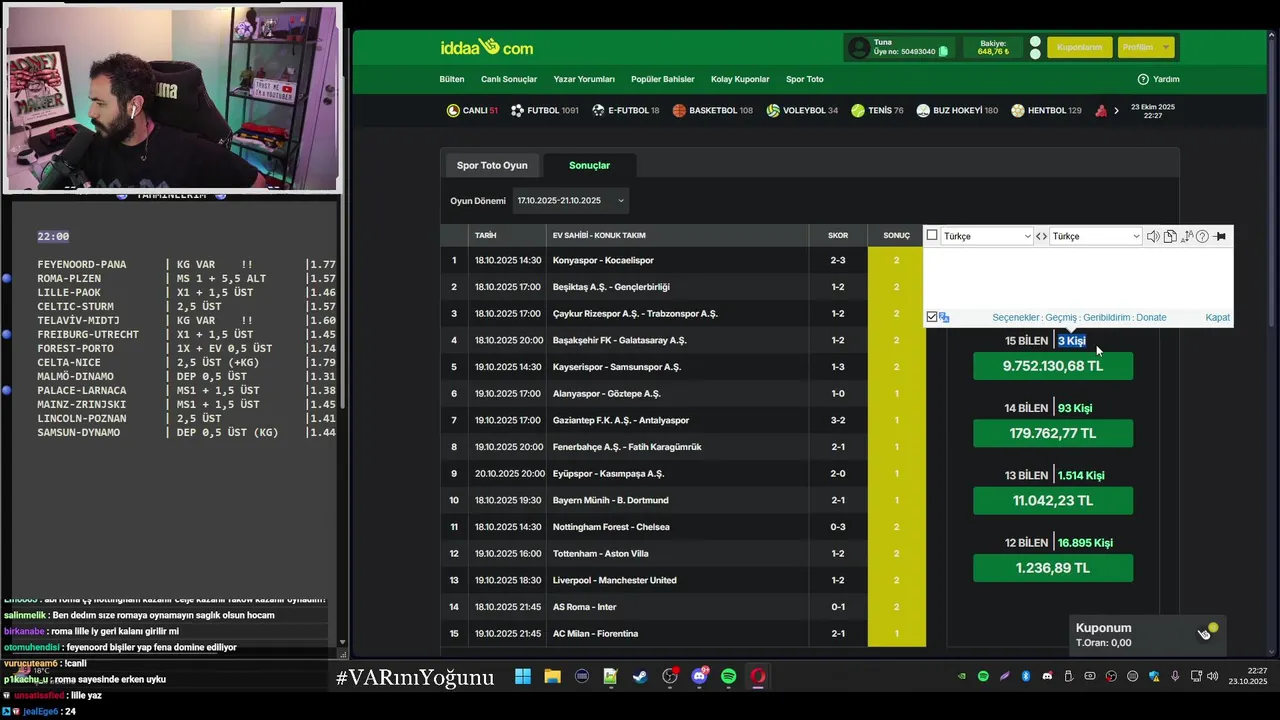Click the red sport icon after HENTBOL

pos(1101,110)
